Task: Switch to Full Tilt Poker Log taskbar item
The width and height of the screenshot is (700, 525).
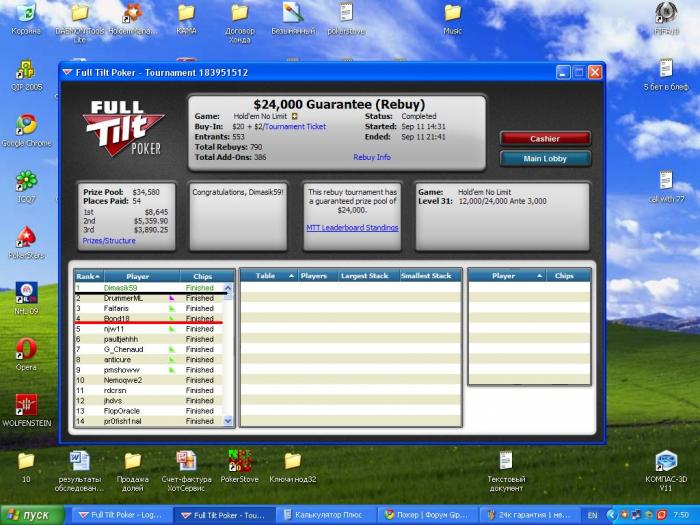Action: tap(120, 515)
